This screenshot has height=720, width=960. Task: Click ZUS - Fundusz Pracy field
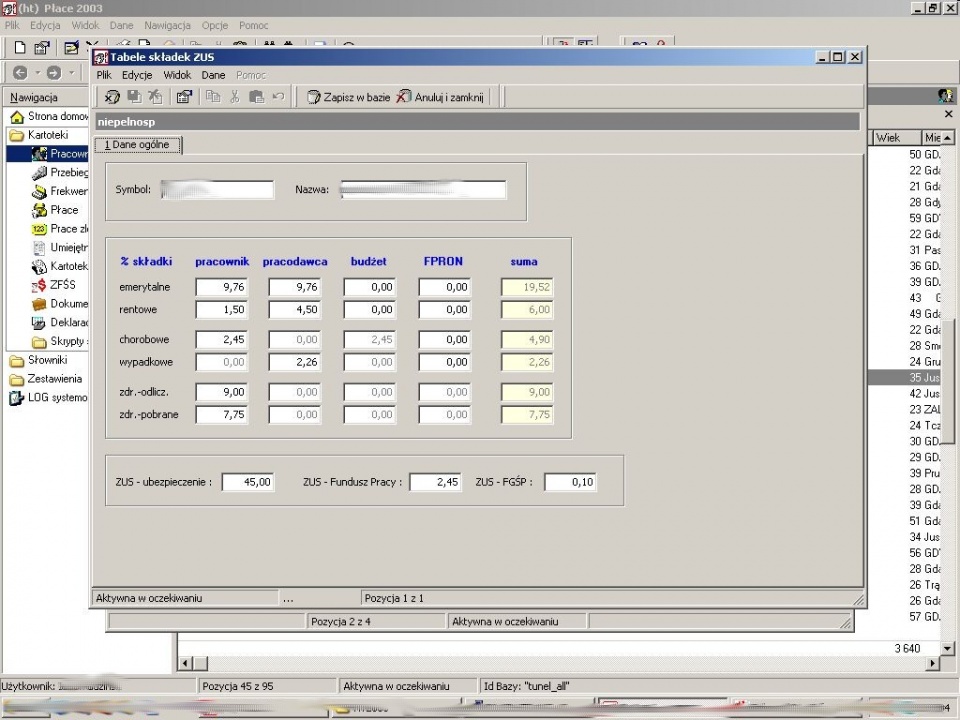[x=435, y=482]
